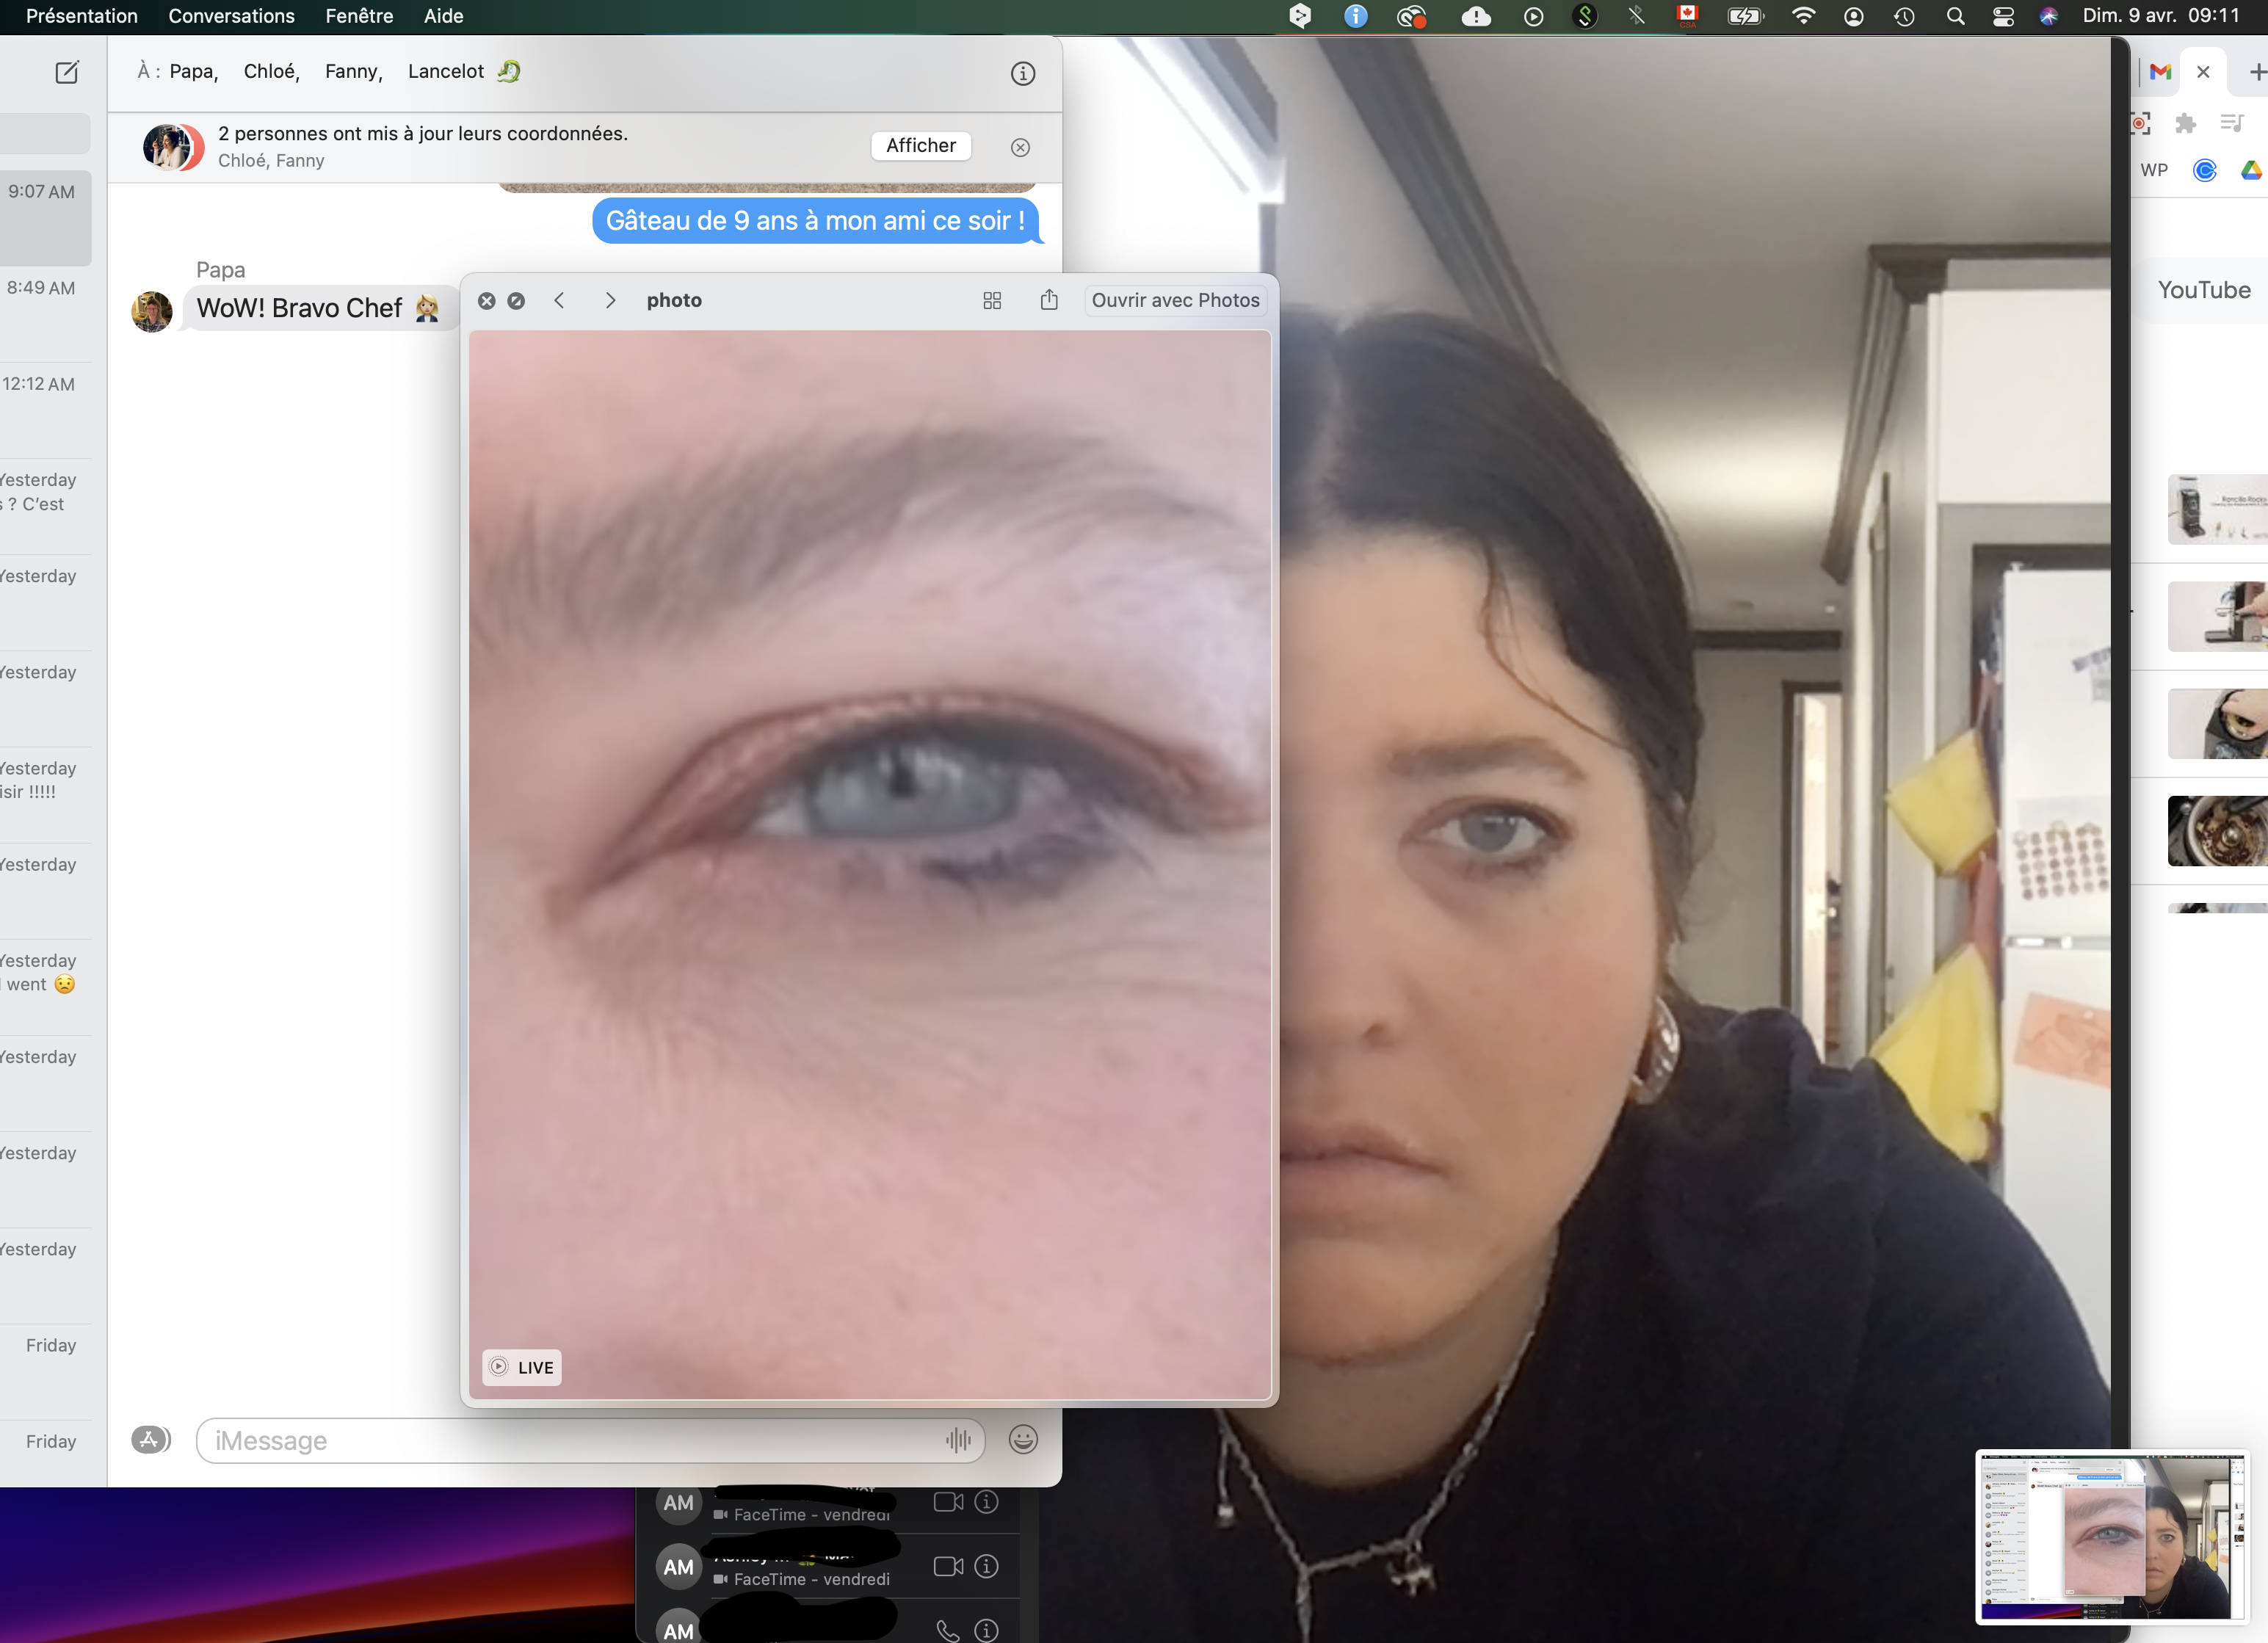Open macOS Control Center toggles
The height and width of the screenshot is (1643, 2268).
point(2002,16)
